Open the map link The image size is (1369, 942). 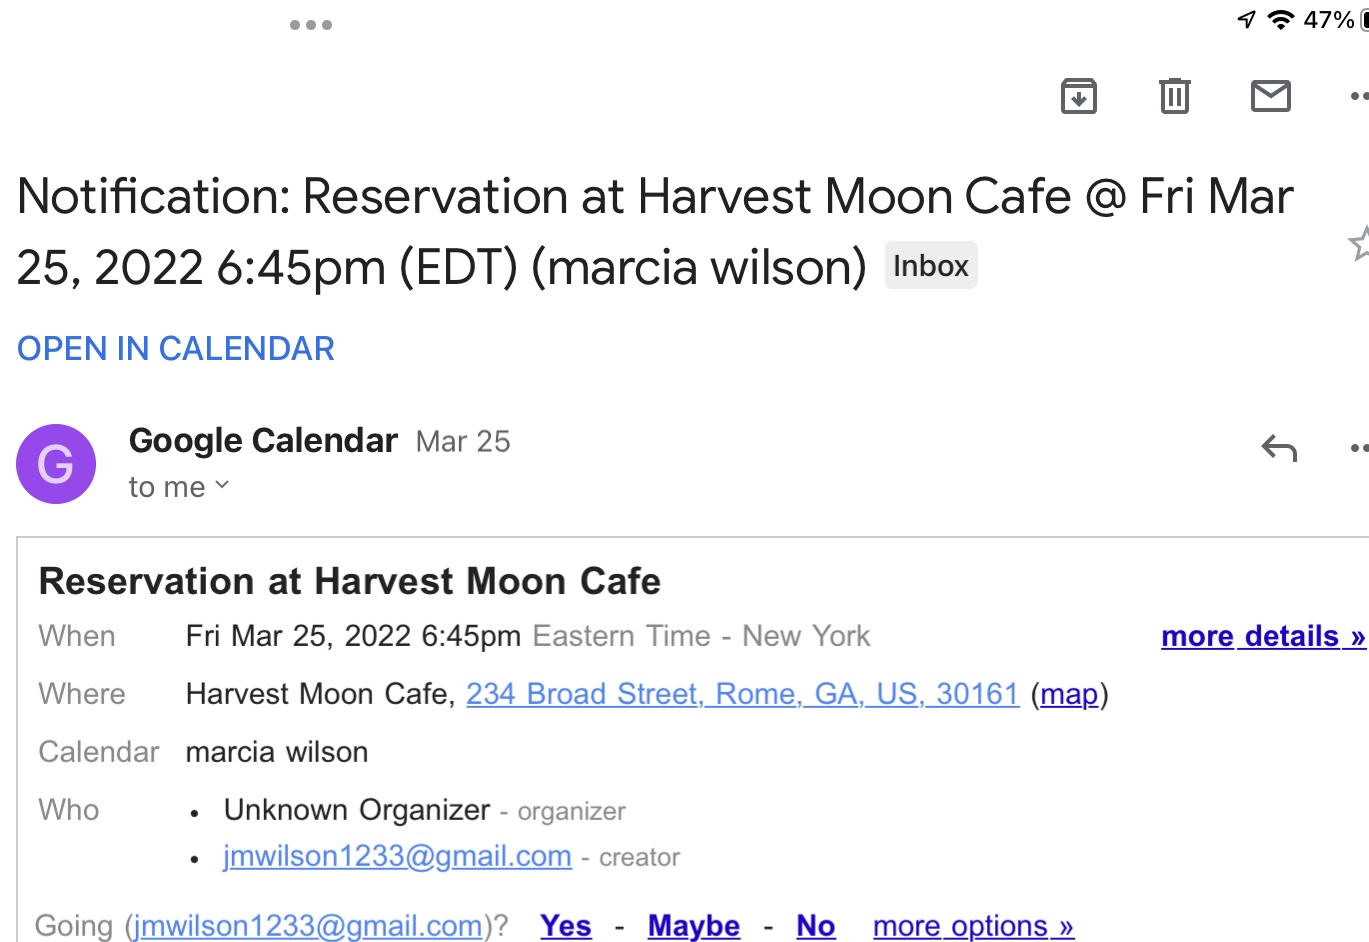(x=1069, y=694)
